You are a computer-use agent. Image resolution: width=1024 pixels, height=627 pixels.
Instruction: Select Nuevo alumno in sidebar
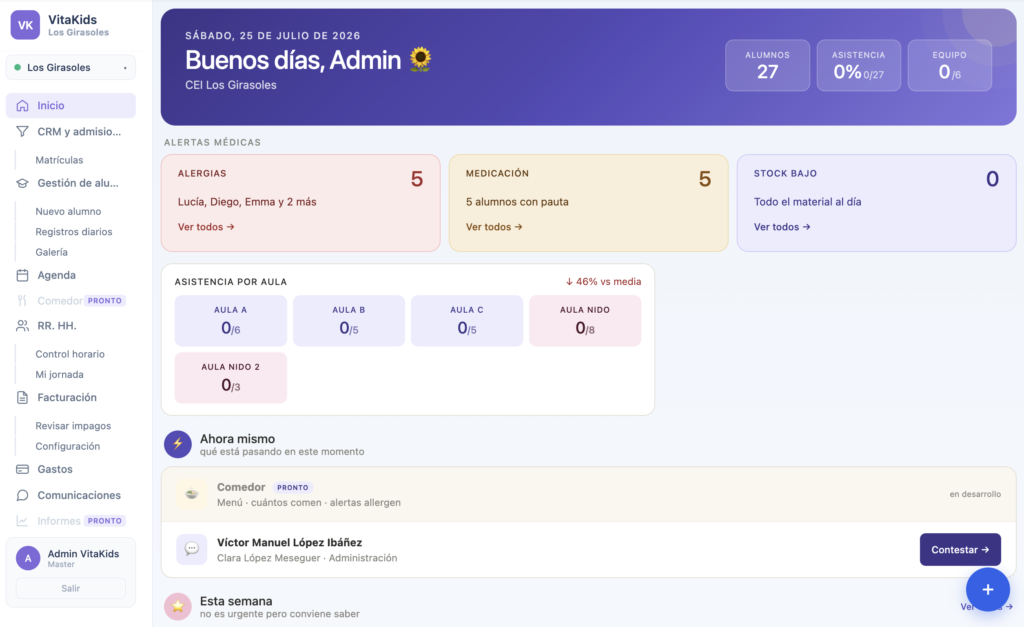tap(68, 212)
